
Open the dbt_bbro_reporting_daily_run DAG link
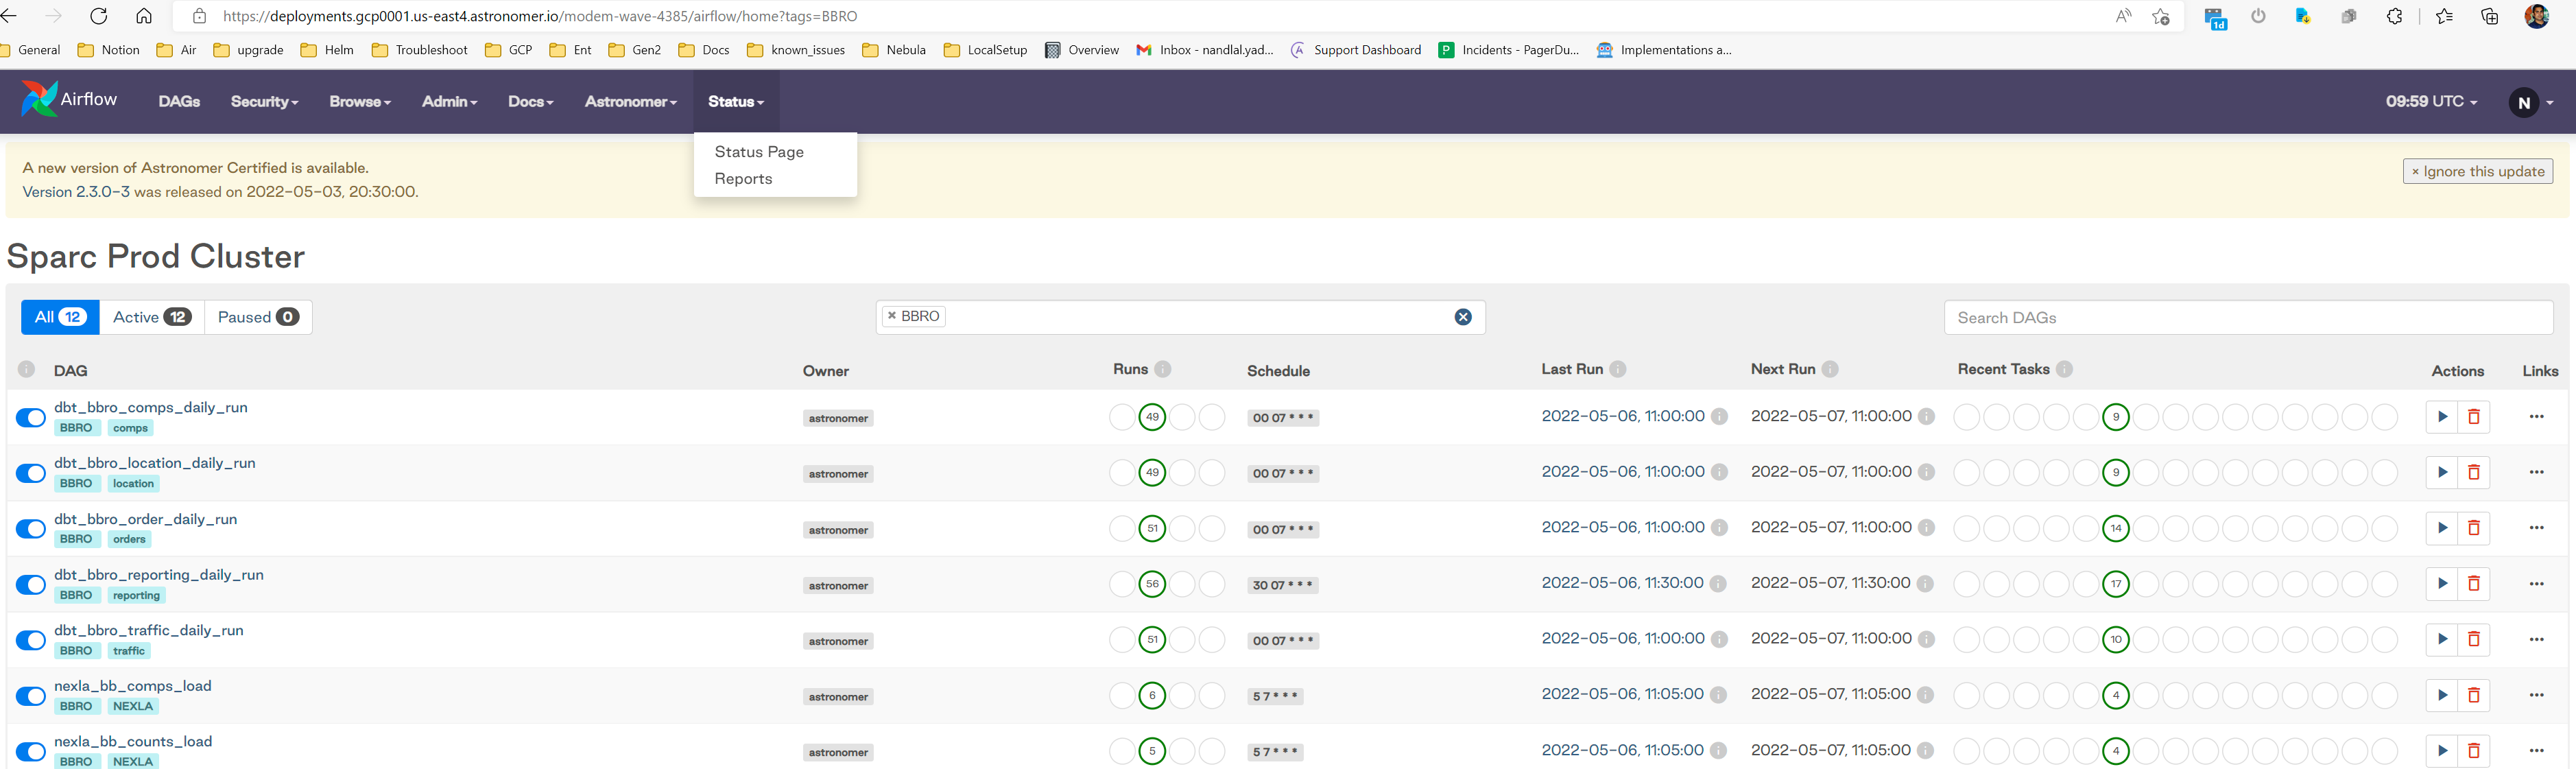(x=159, y=574)
